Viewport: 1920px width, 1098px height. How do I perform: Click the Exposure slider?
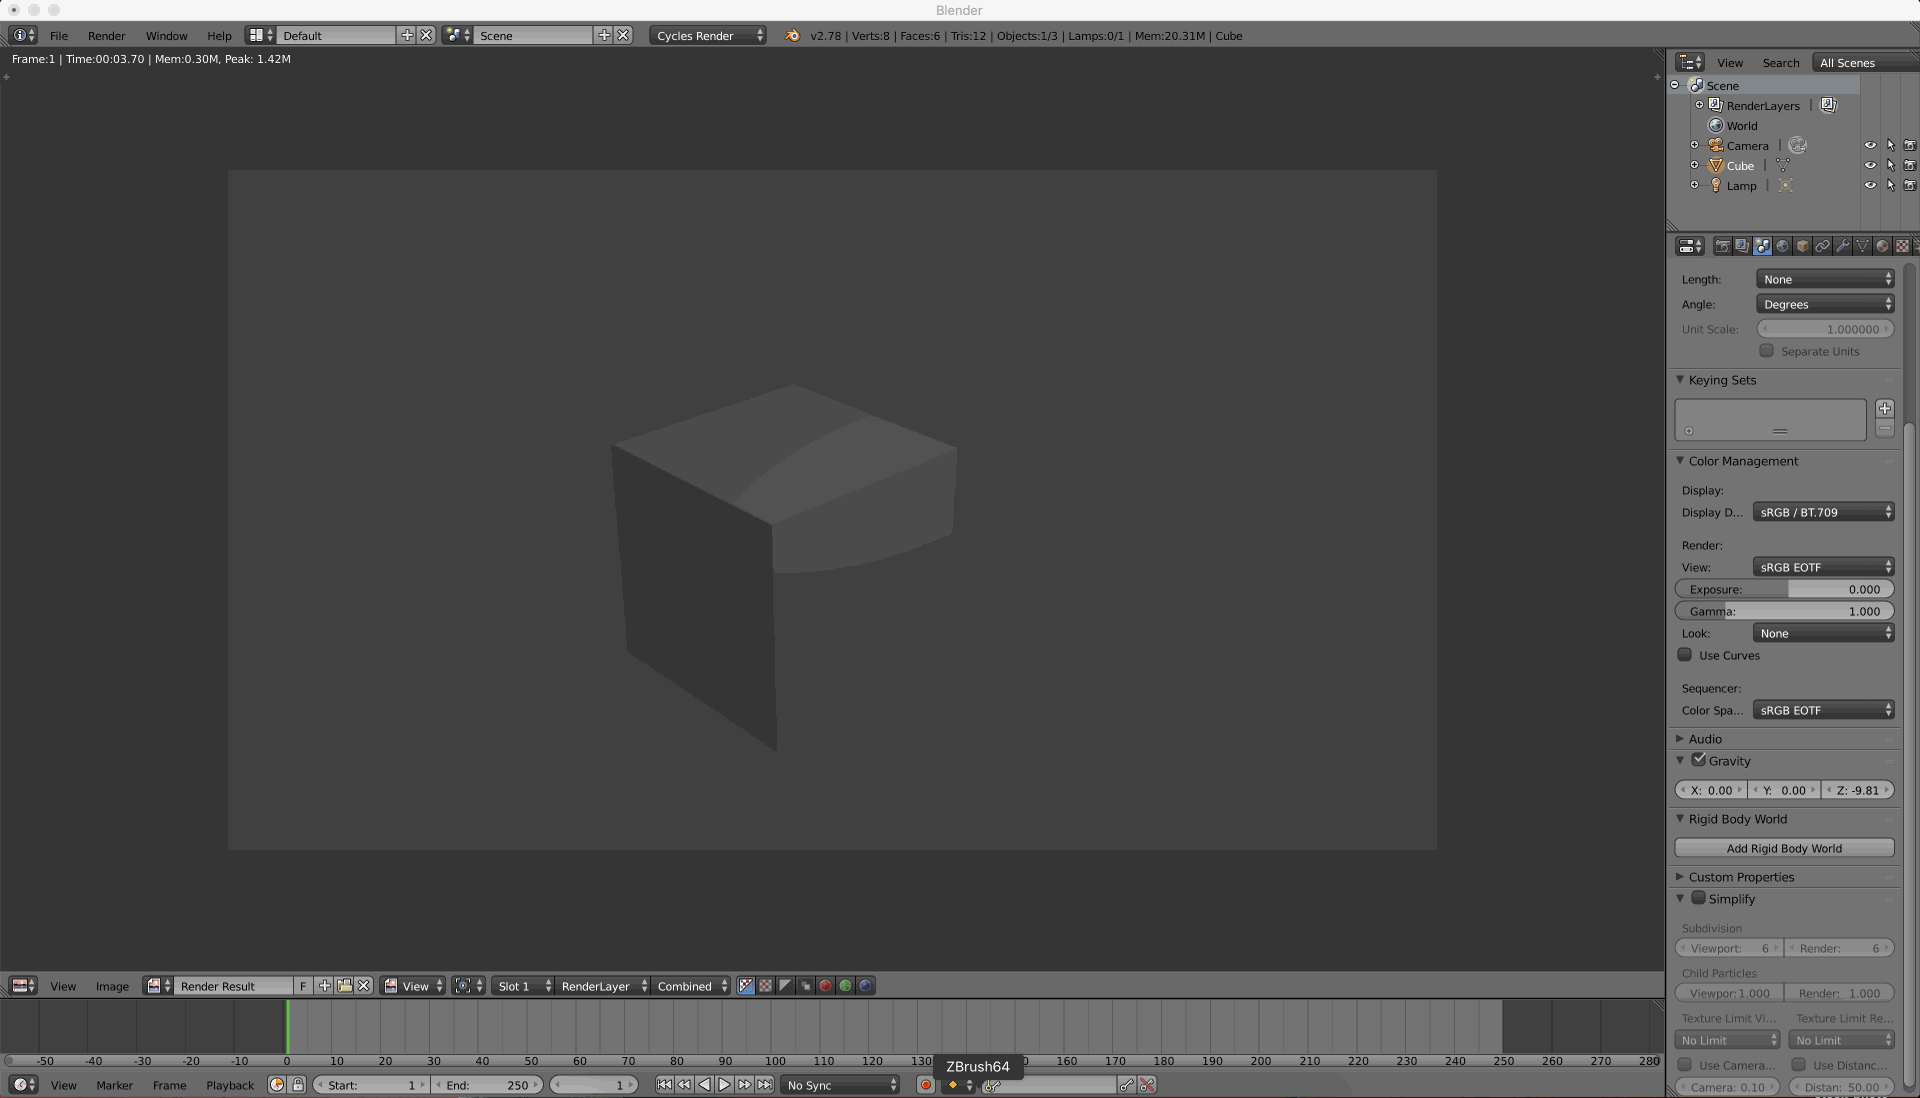1784,589
